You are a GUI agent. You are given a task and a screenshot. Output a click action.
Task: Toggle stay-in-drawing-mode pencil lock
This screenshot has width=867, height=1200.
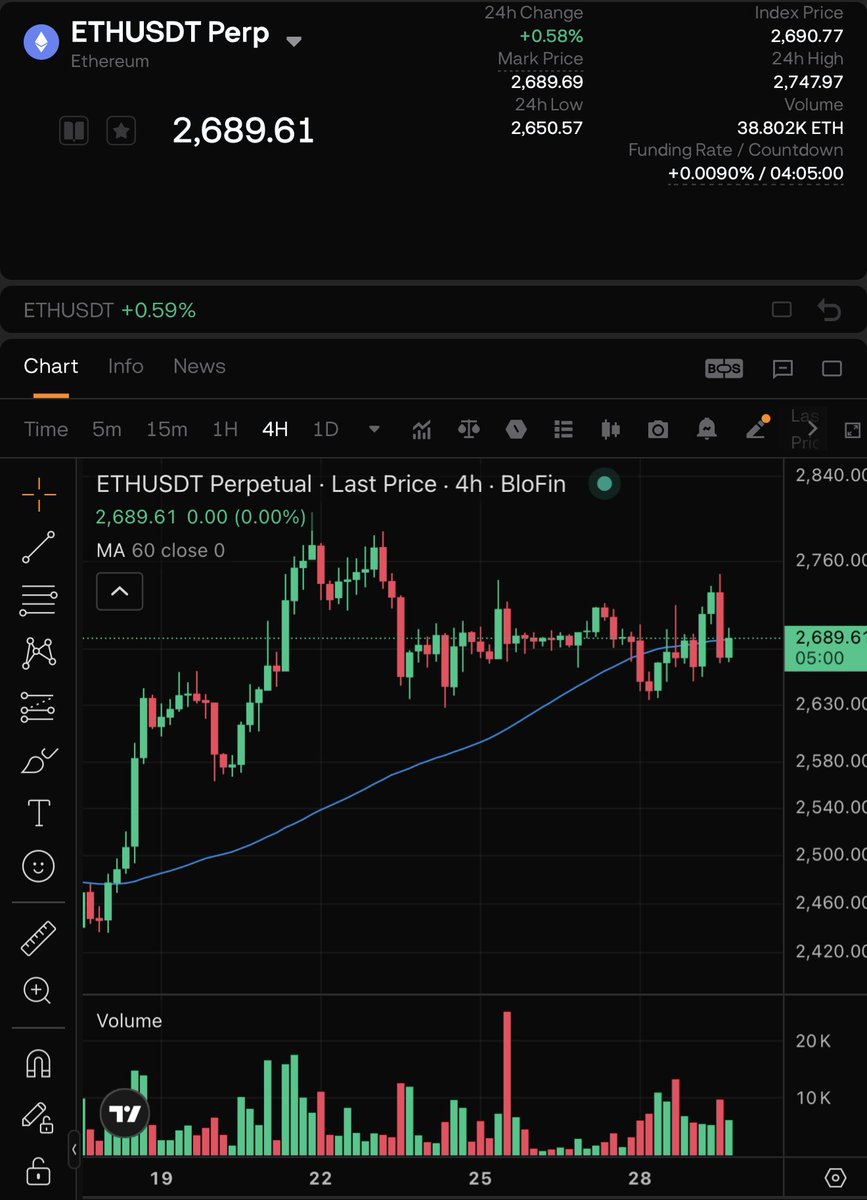coord(38,1117)
